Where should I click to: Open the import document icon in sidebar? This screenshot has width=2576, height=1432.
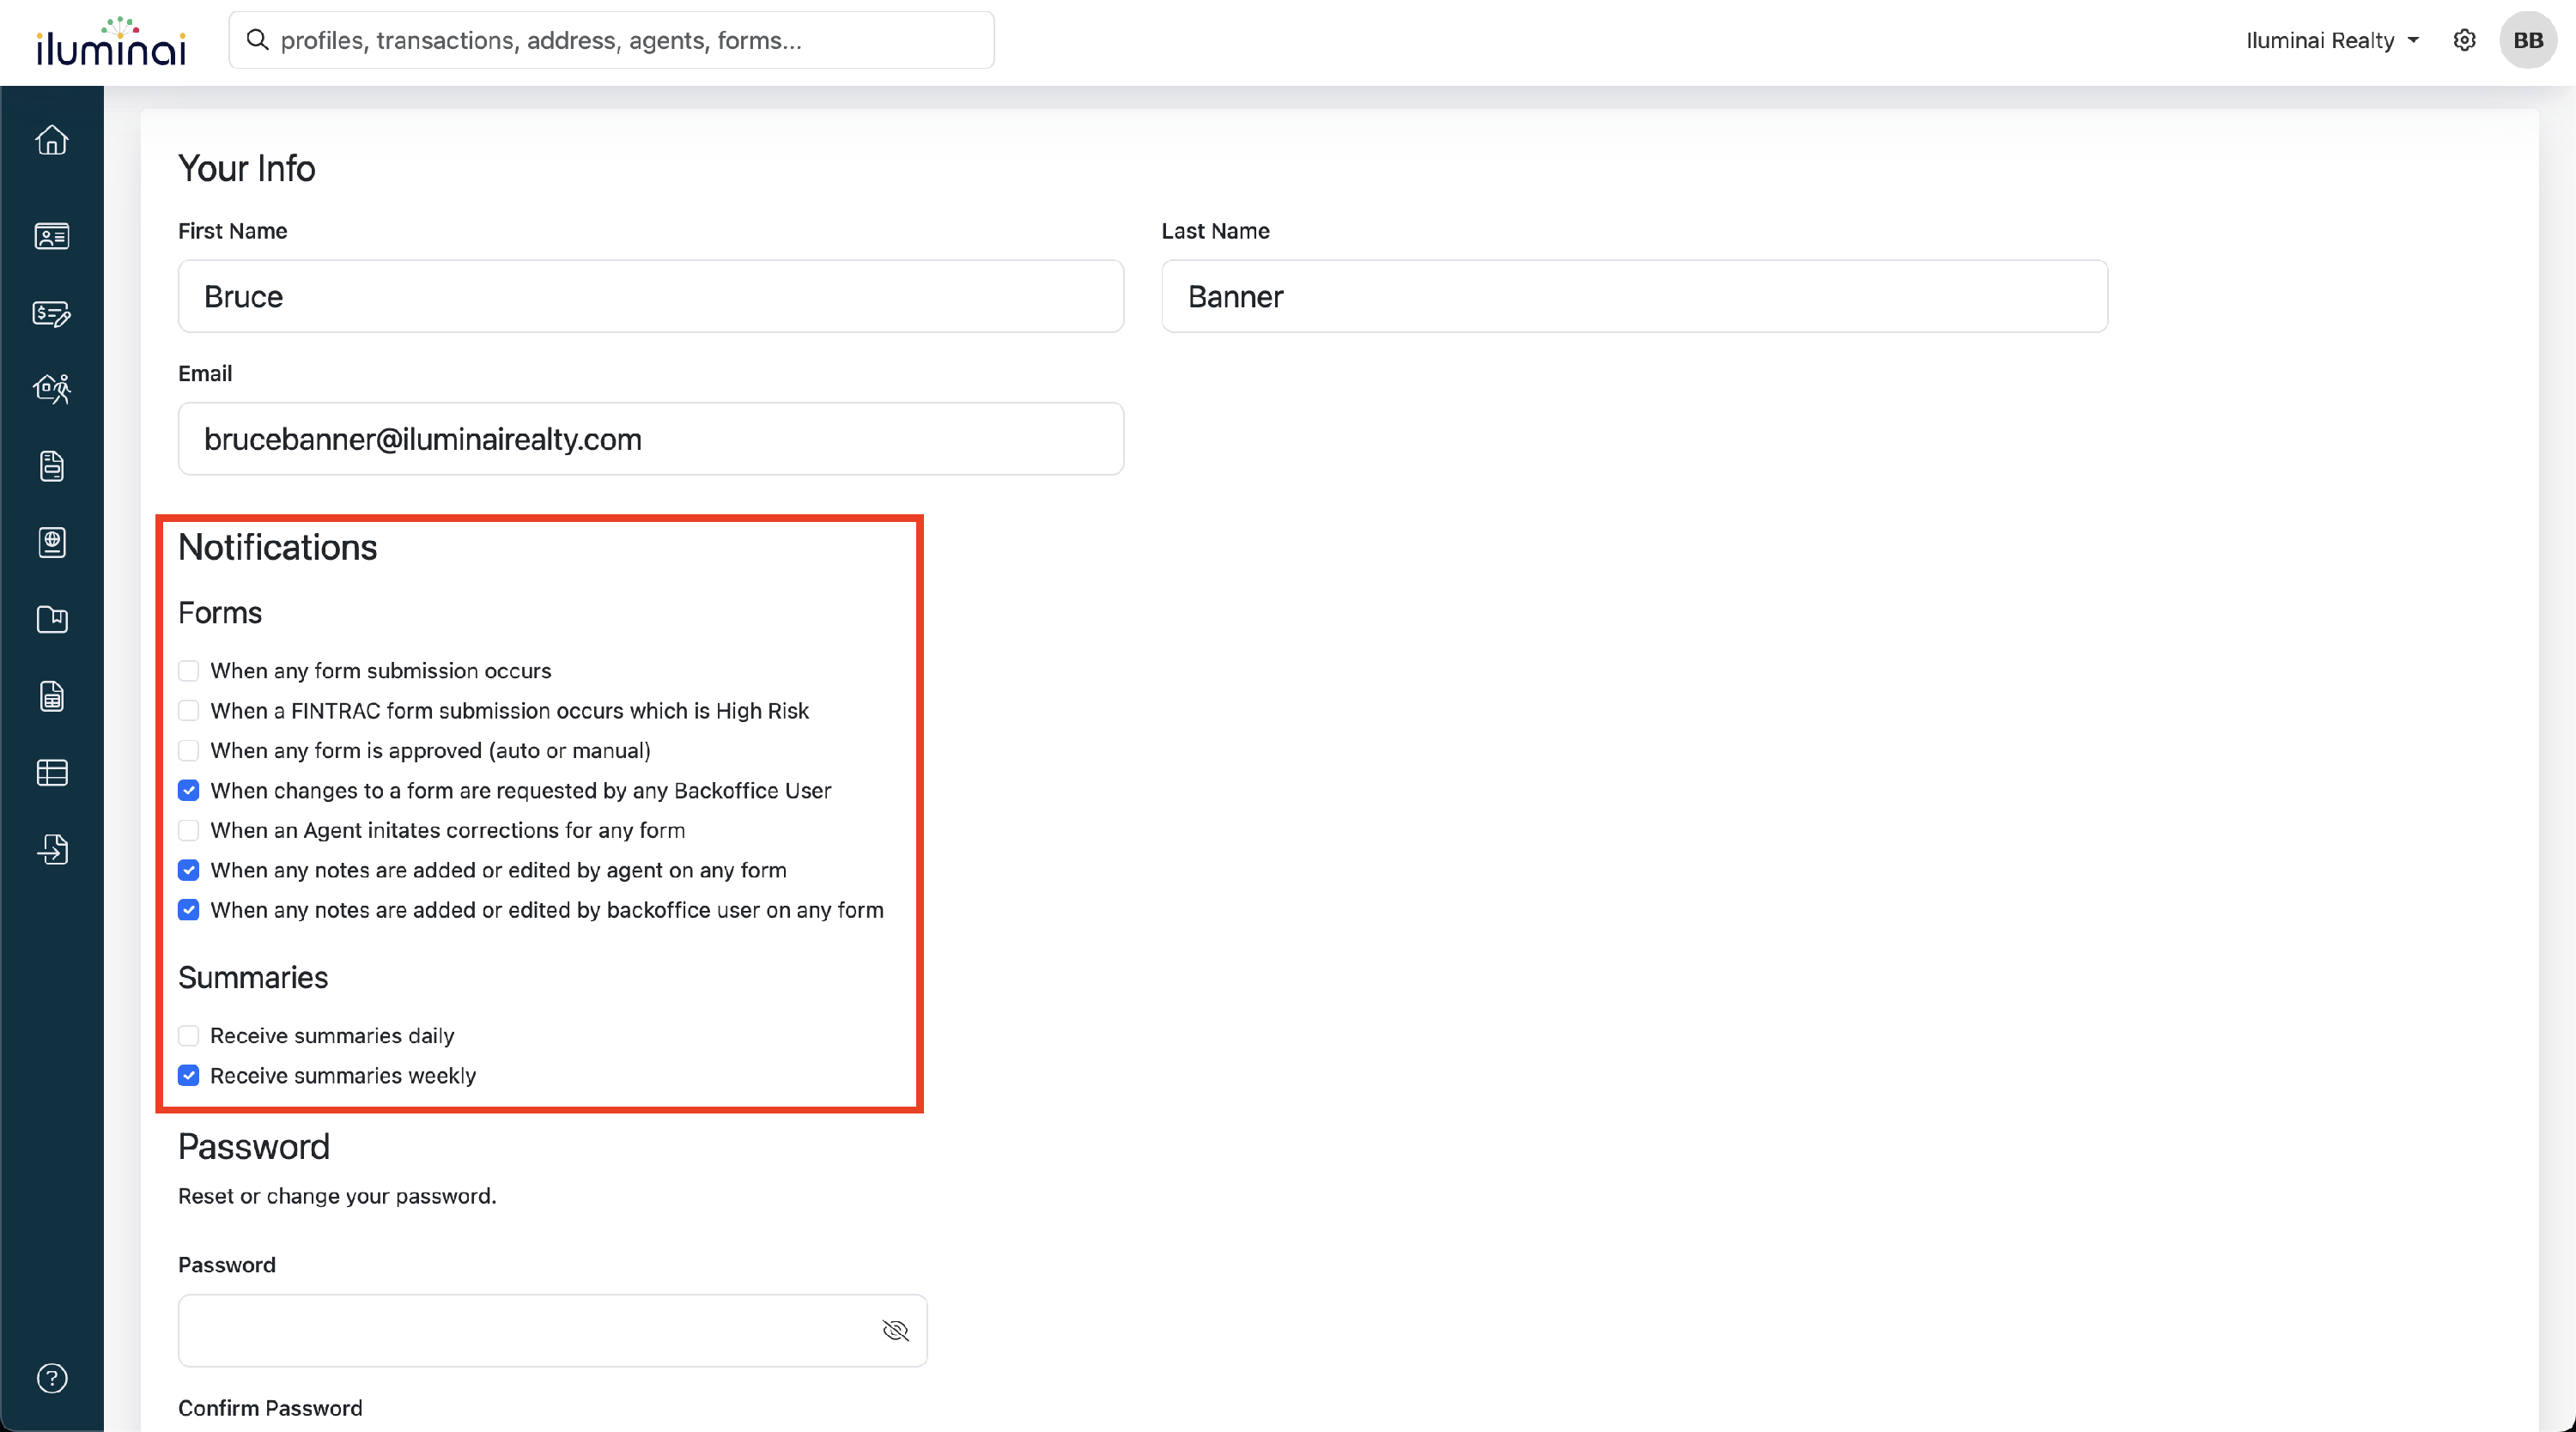[52, 849]
